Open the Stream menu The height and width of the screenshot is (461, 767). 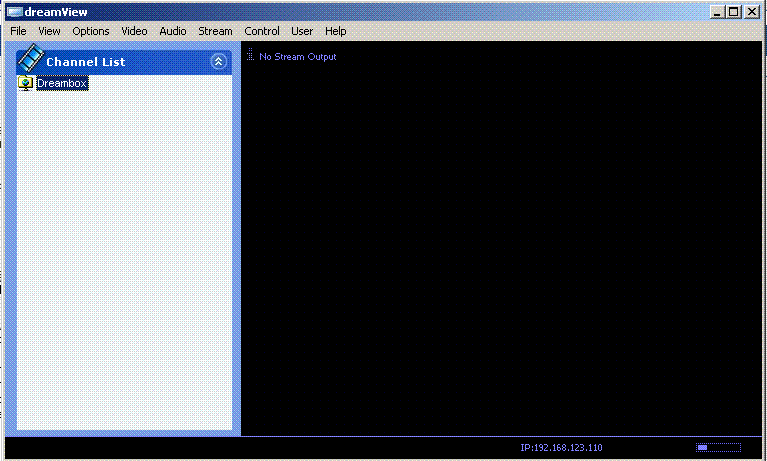click(215, 31)
